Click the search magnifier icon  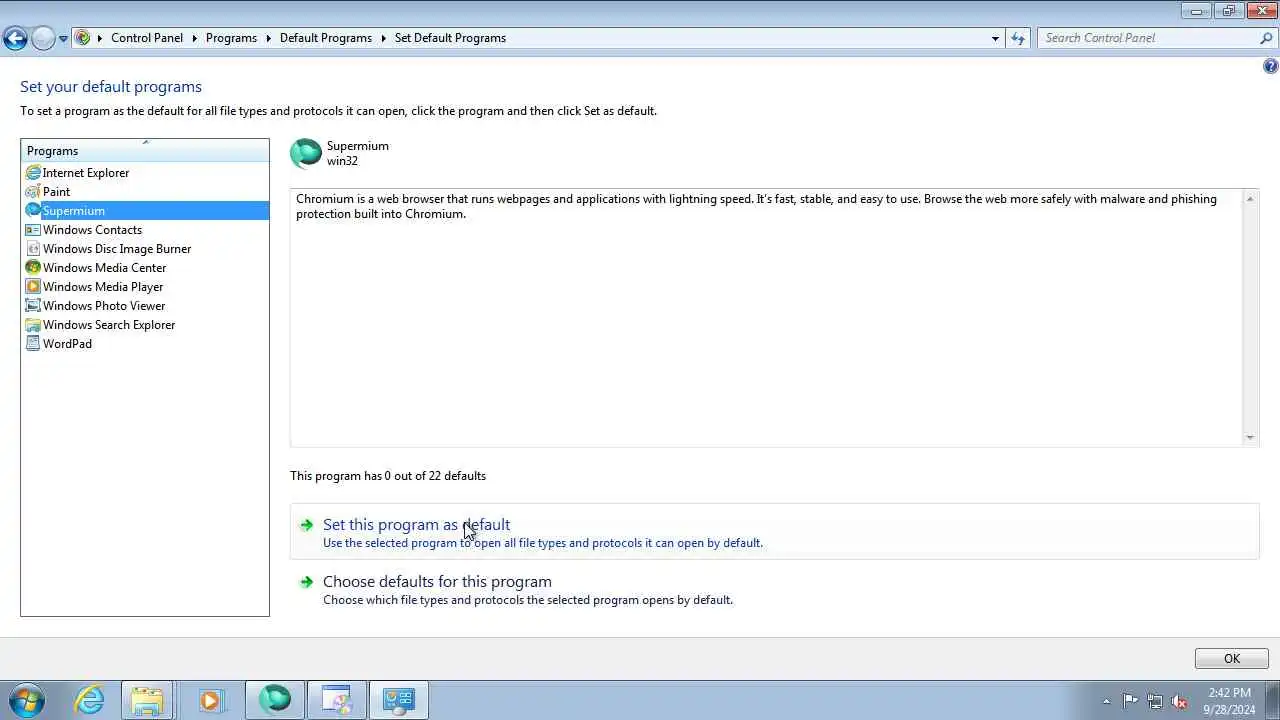[x=1266, y=38]
